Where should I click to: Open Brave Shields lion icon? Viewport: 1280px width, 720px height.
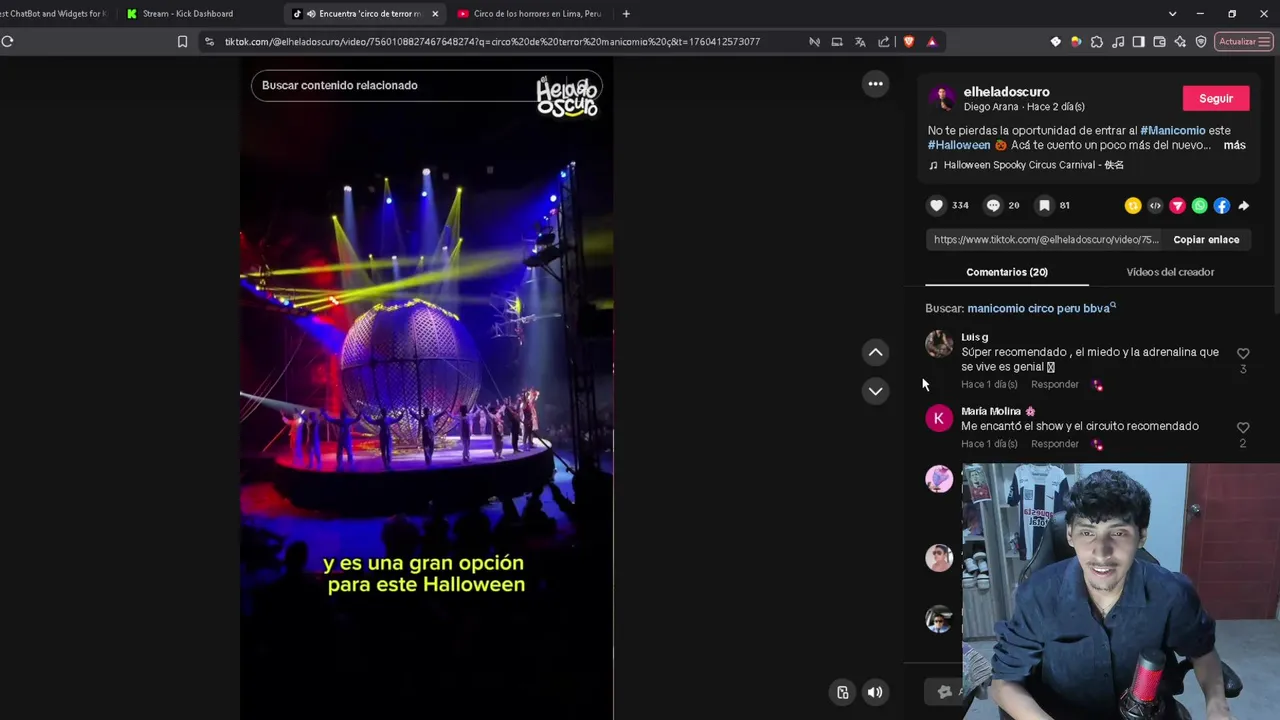[908, 42]
